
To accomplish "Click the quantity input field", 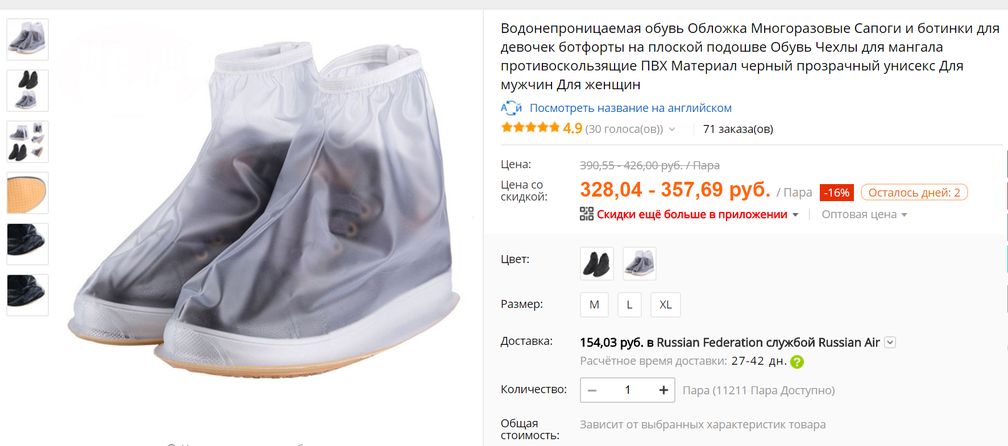I will click(628, 390).
